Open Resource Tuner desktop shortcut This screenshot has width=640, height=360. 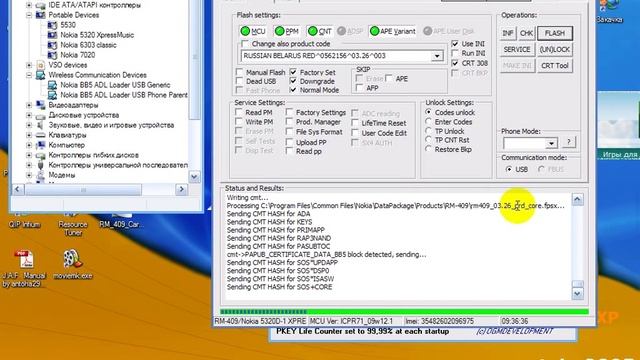73,224
